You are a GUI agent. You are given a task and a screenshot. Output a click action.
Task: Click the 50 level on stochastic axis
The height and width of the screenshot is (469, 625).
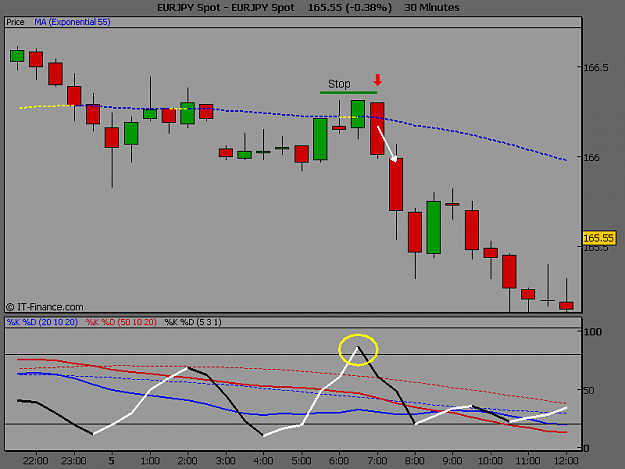[589, 391]
